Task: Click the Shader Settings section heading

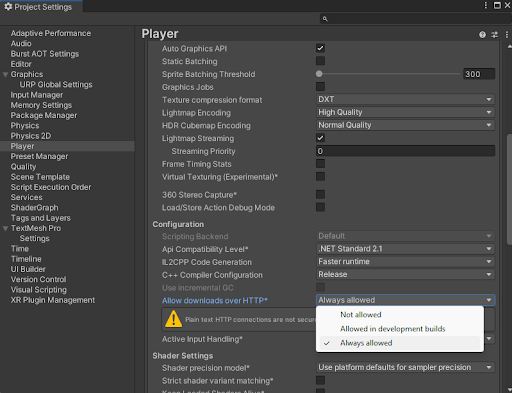Action: [x=183, y=356]
